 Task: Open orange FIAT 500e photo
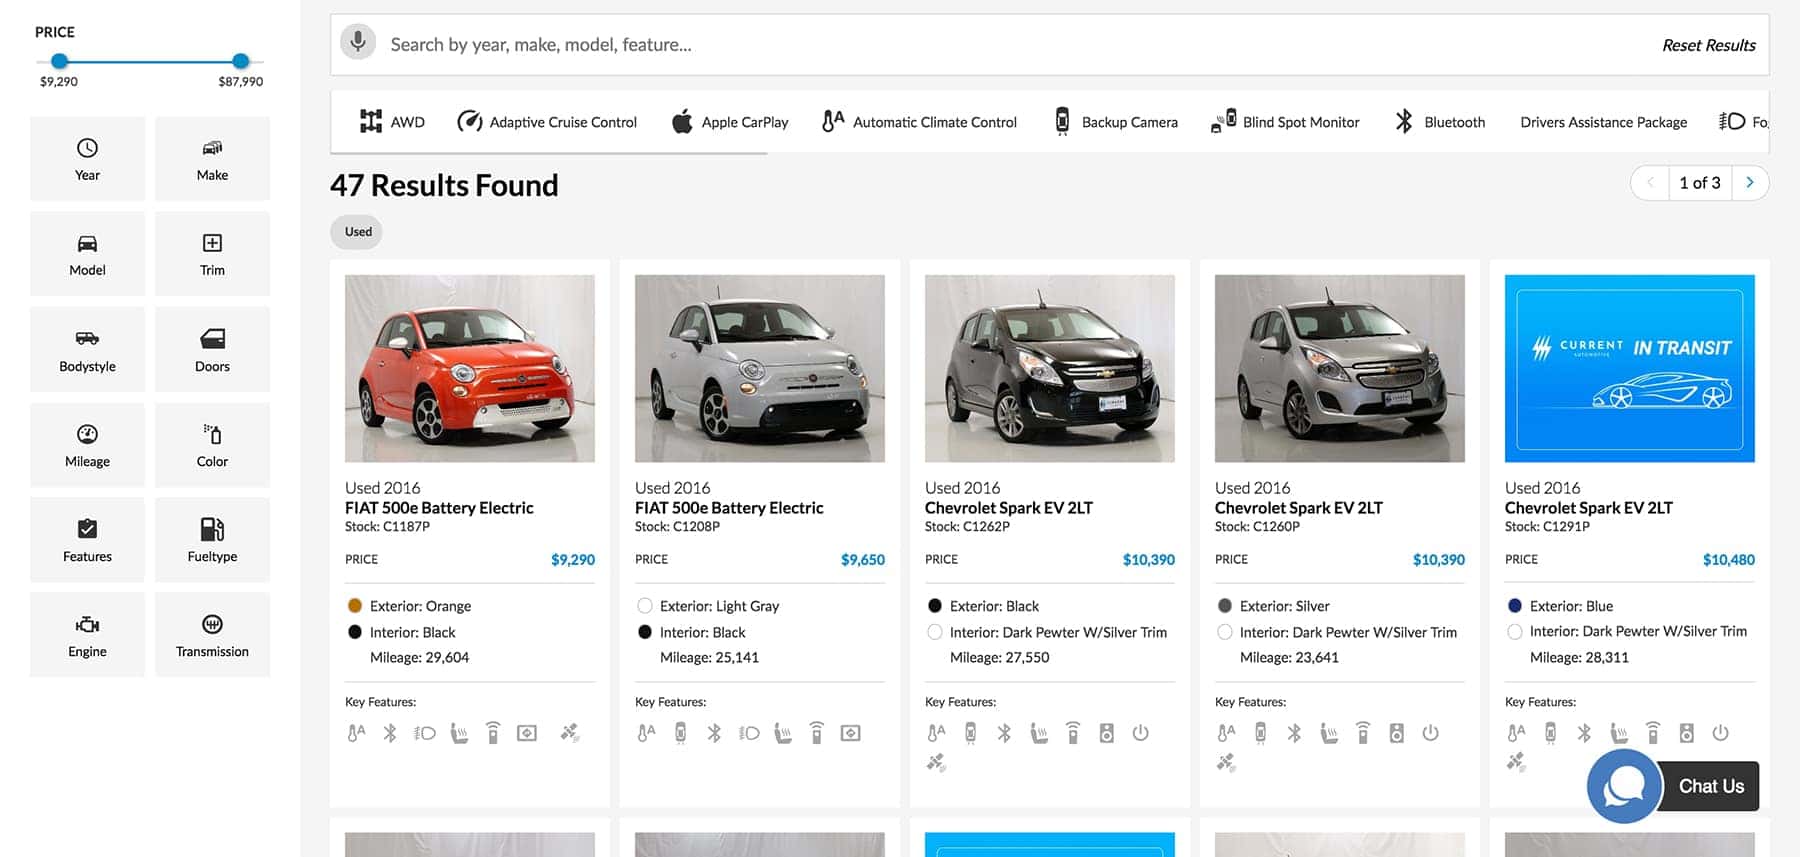(470, 368)
